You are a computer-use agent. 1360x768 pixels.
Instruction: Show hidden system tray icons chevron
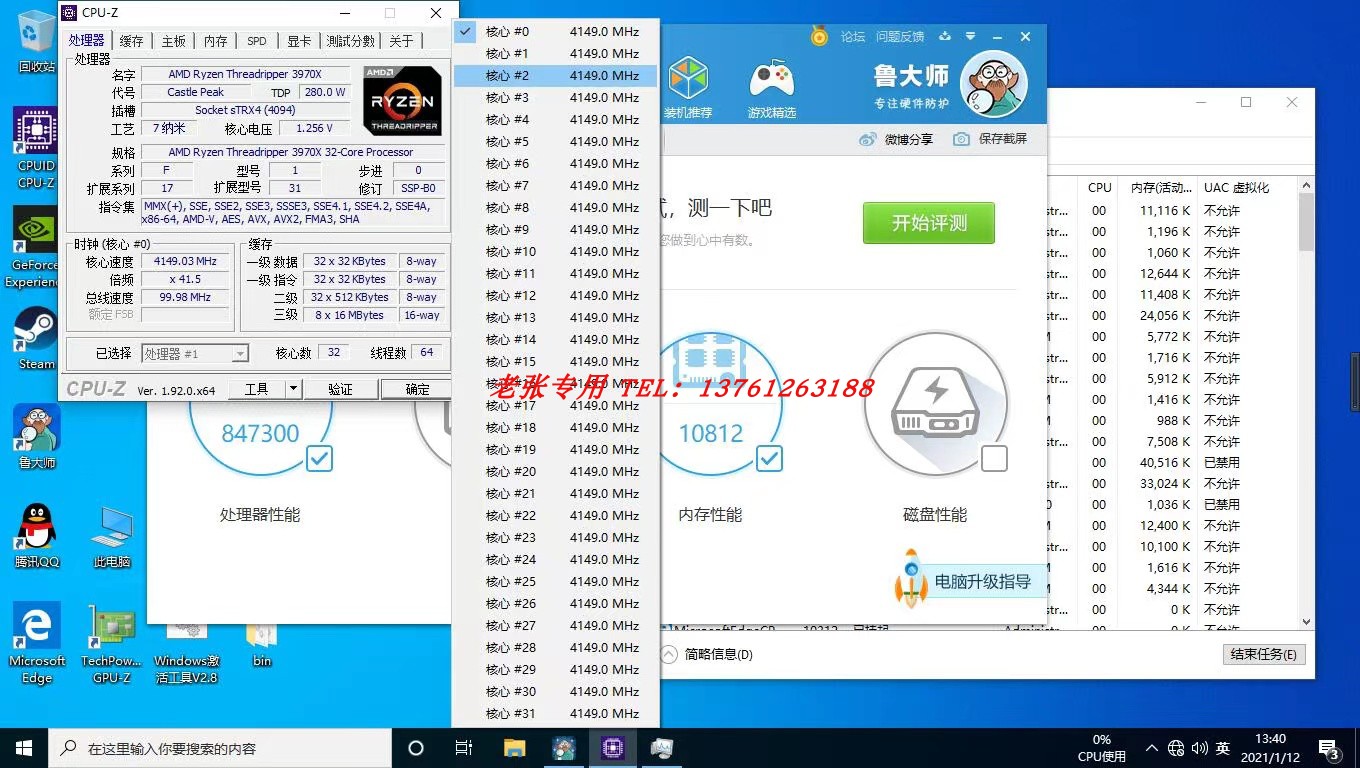tap(1153, 748)
